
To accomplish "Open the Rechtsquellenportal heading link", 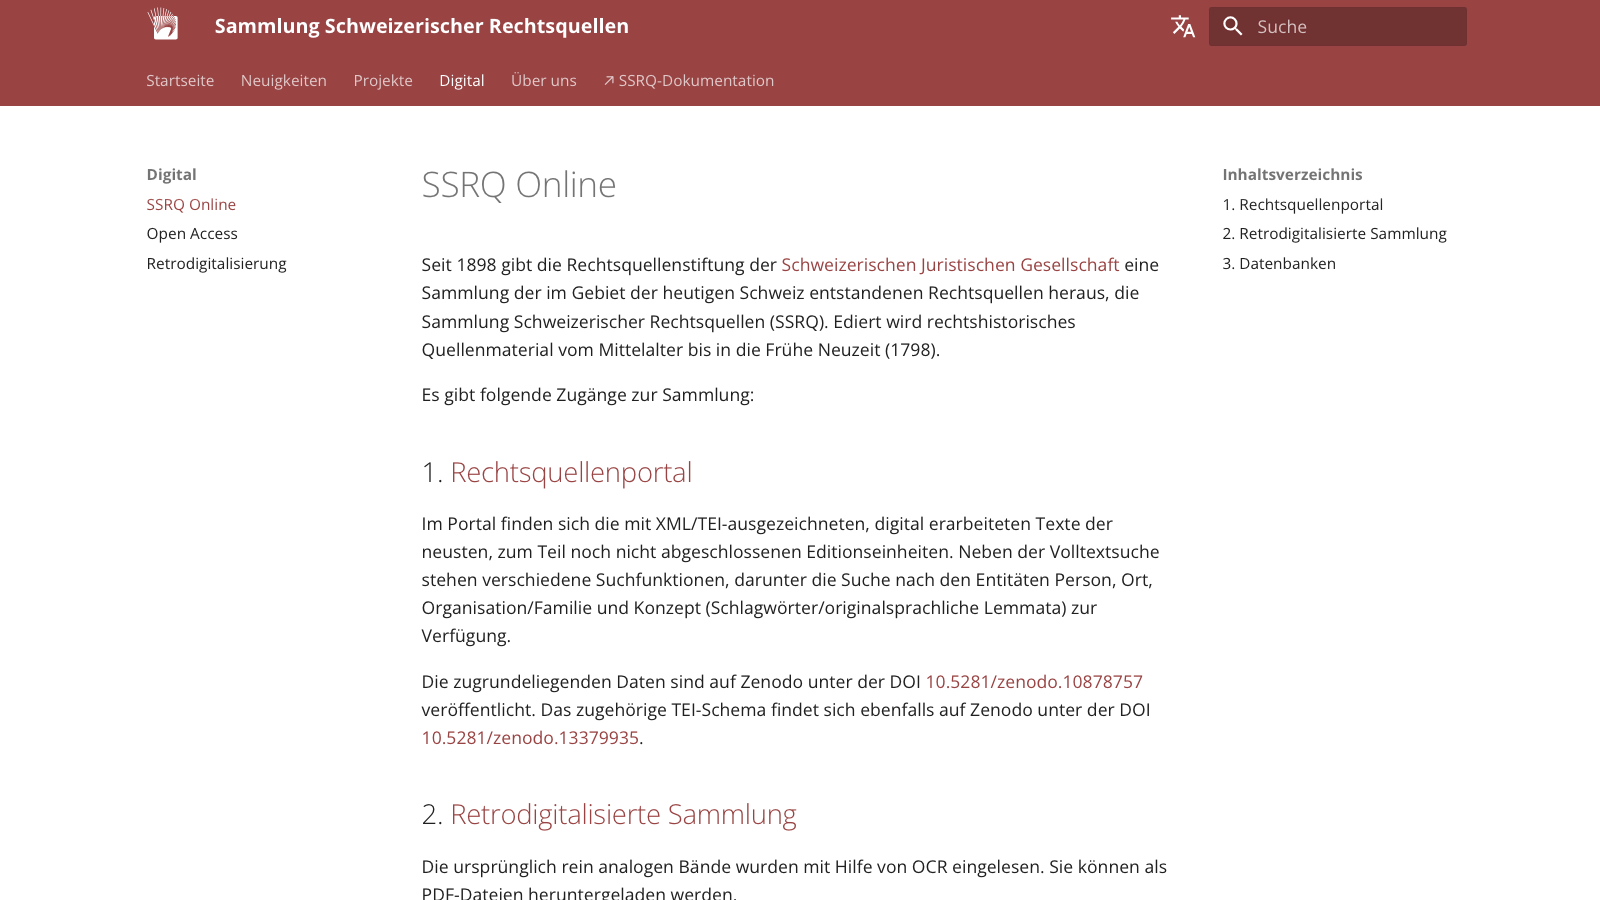I will click(x=572, y=471).
